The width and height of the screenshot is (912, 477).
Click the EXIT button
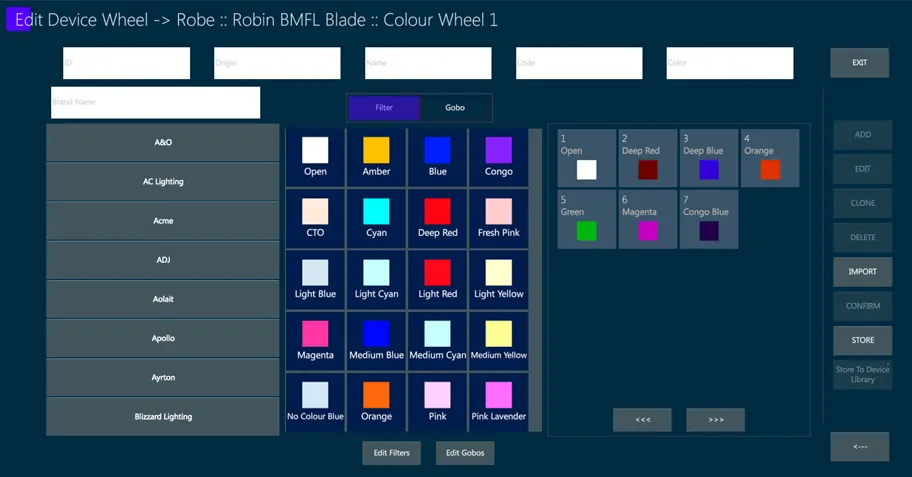tap(860, 63)
